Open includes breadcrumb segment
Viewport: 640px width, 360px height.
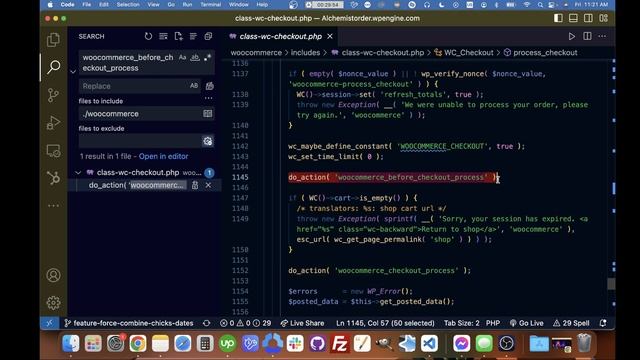click(x=305, y=53)
